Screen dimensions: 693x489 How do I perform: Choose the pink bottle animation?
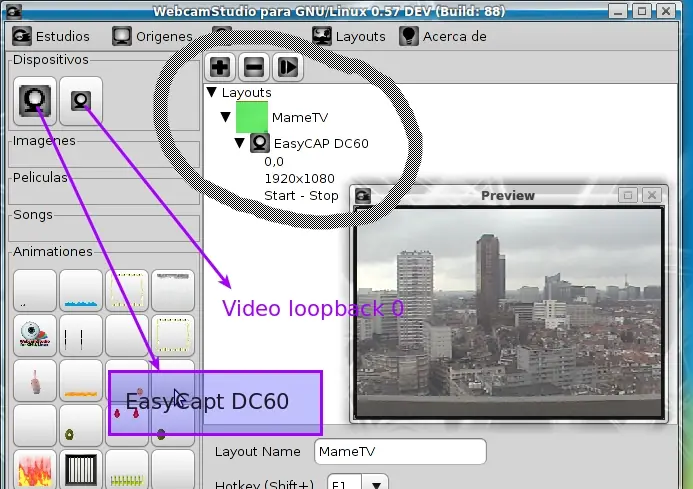(x=35, y=381)
